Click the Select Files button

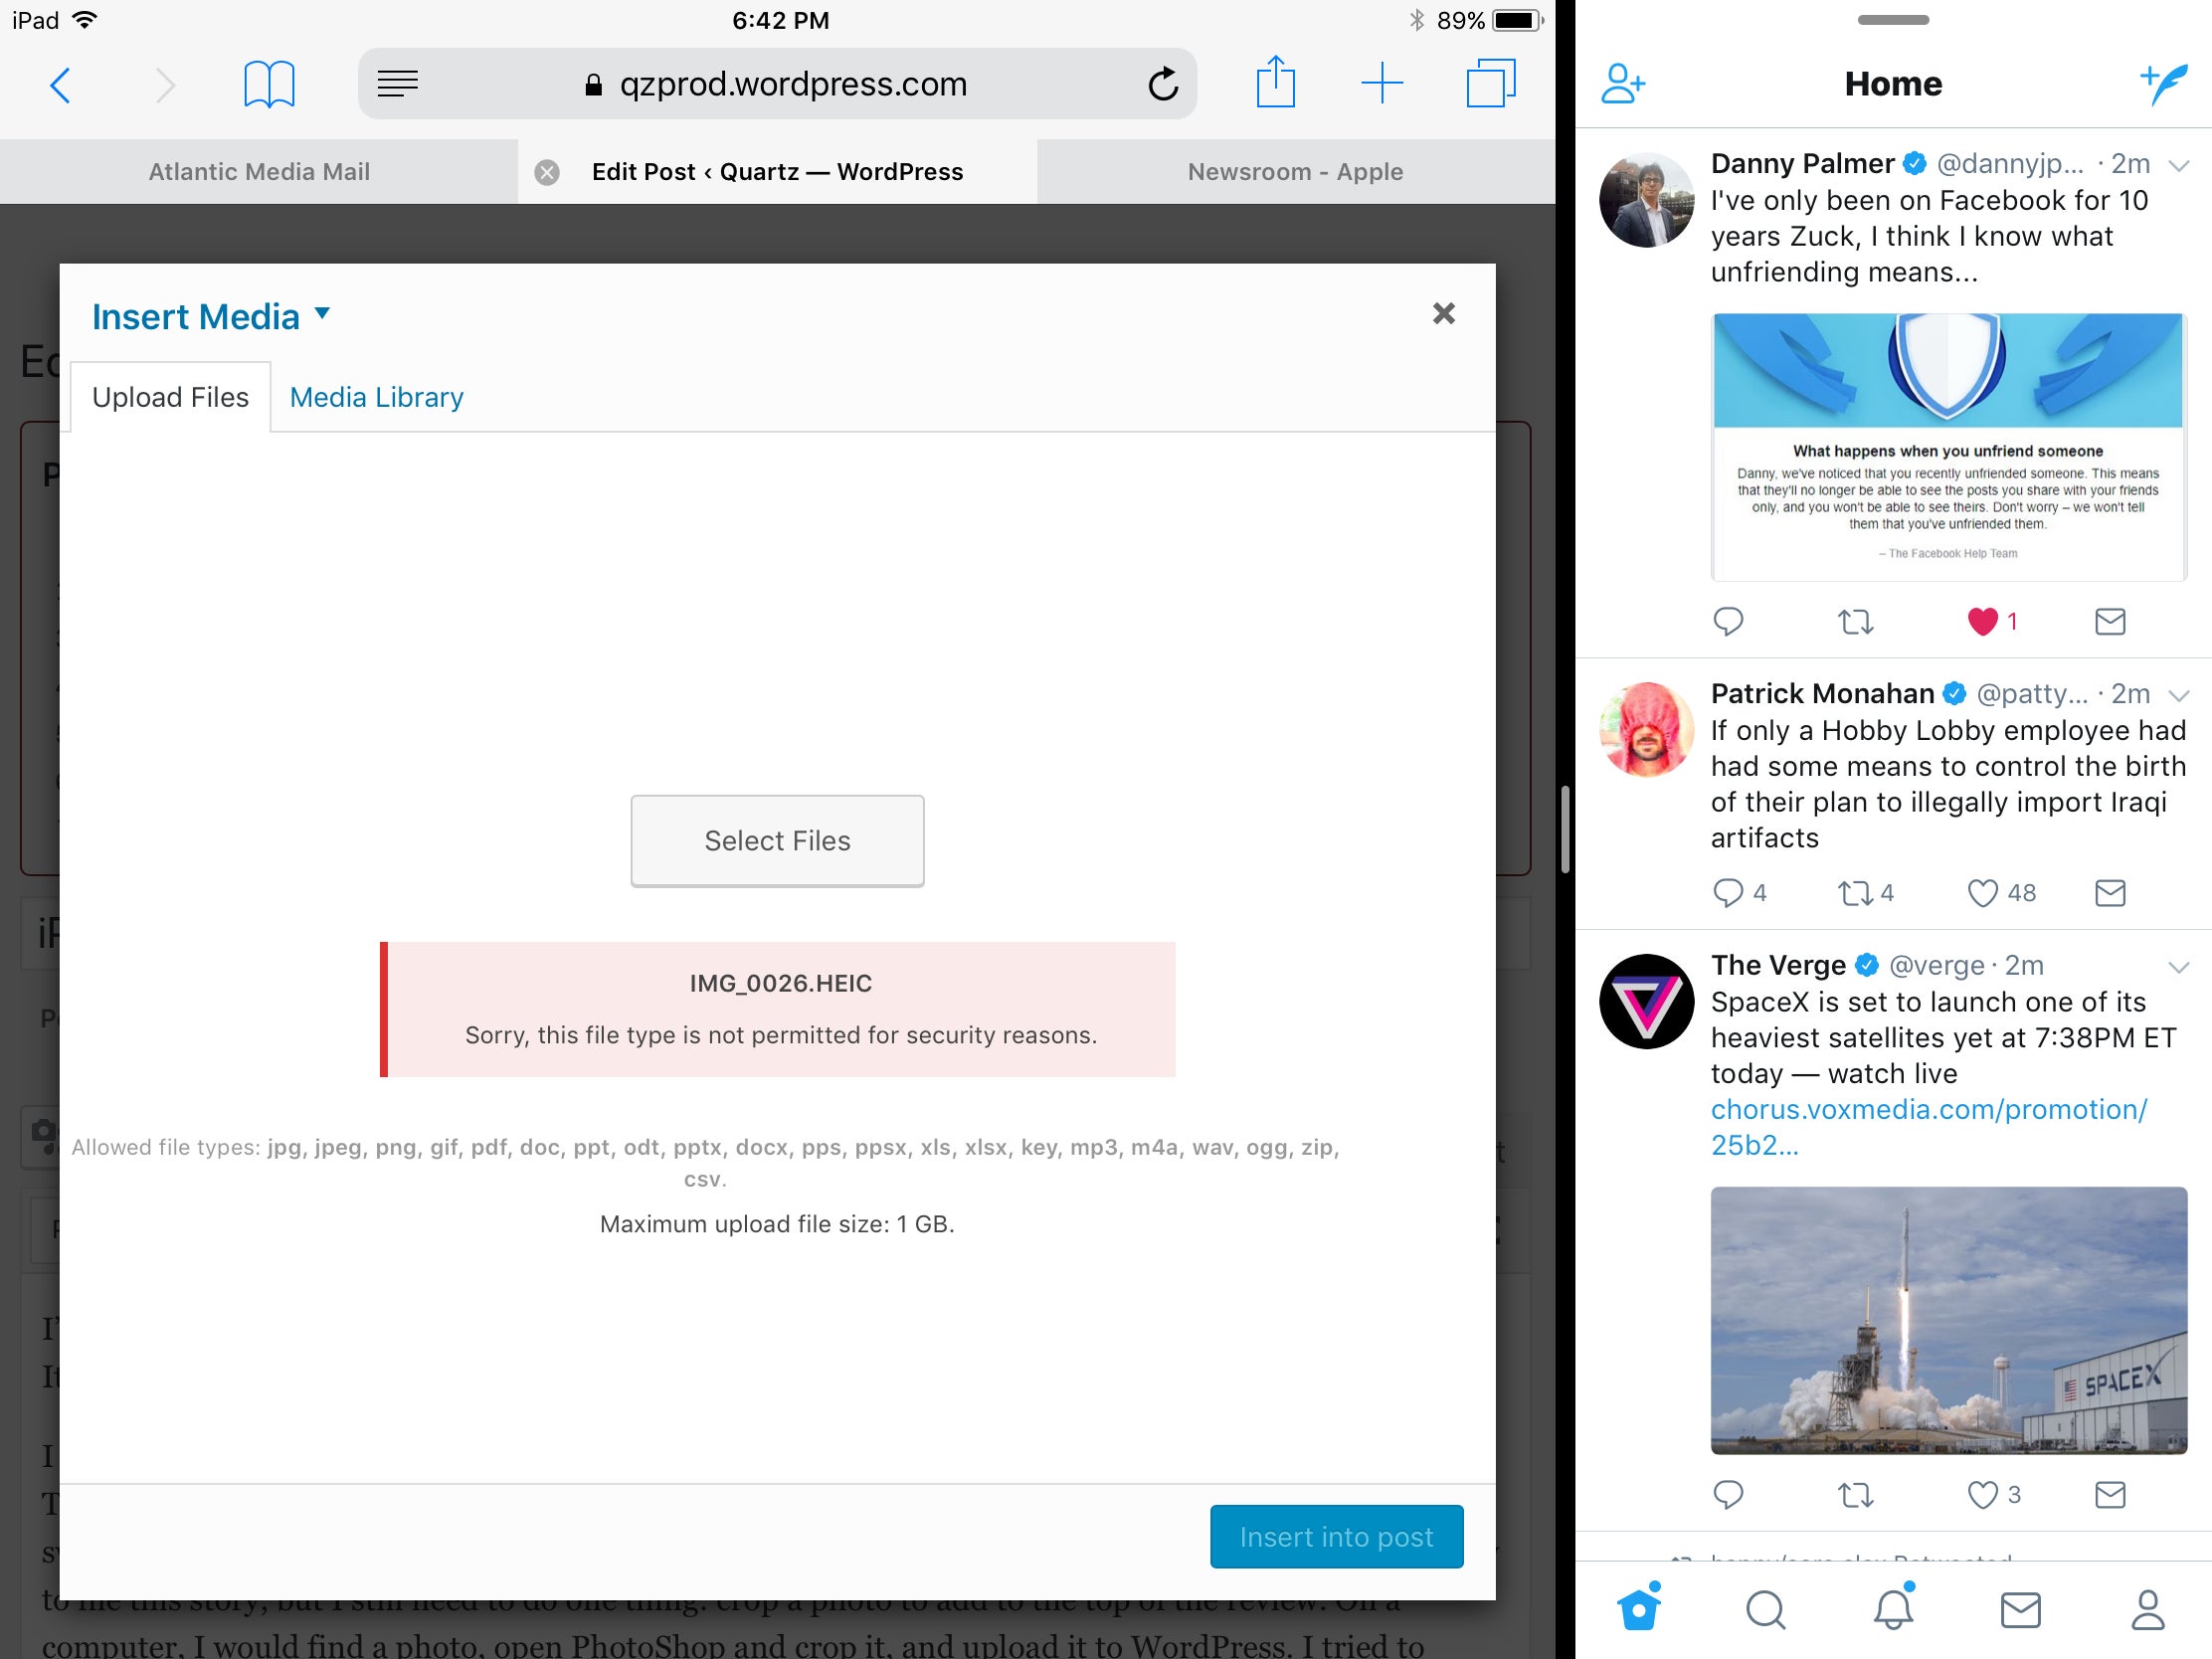tap(777, 841)
